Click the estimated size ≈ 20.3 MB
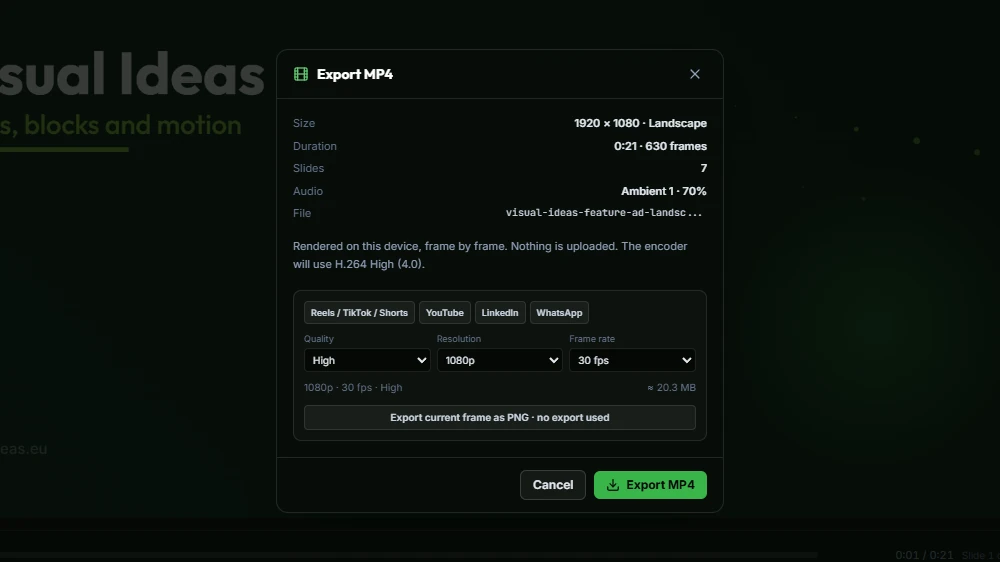Viewport: 1000px width, 562px height. (672, 387)
